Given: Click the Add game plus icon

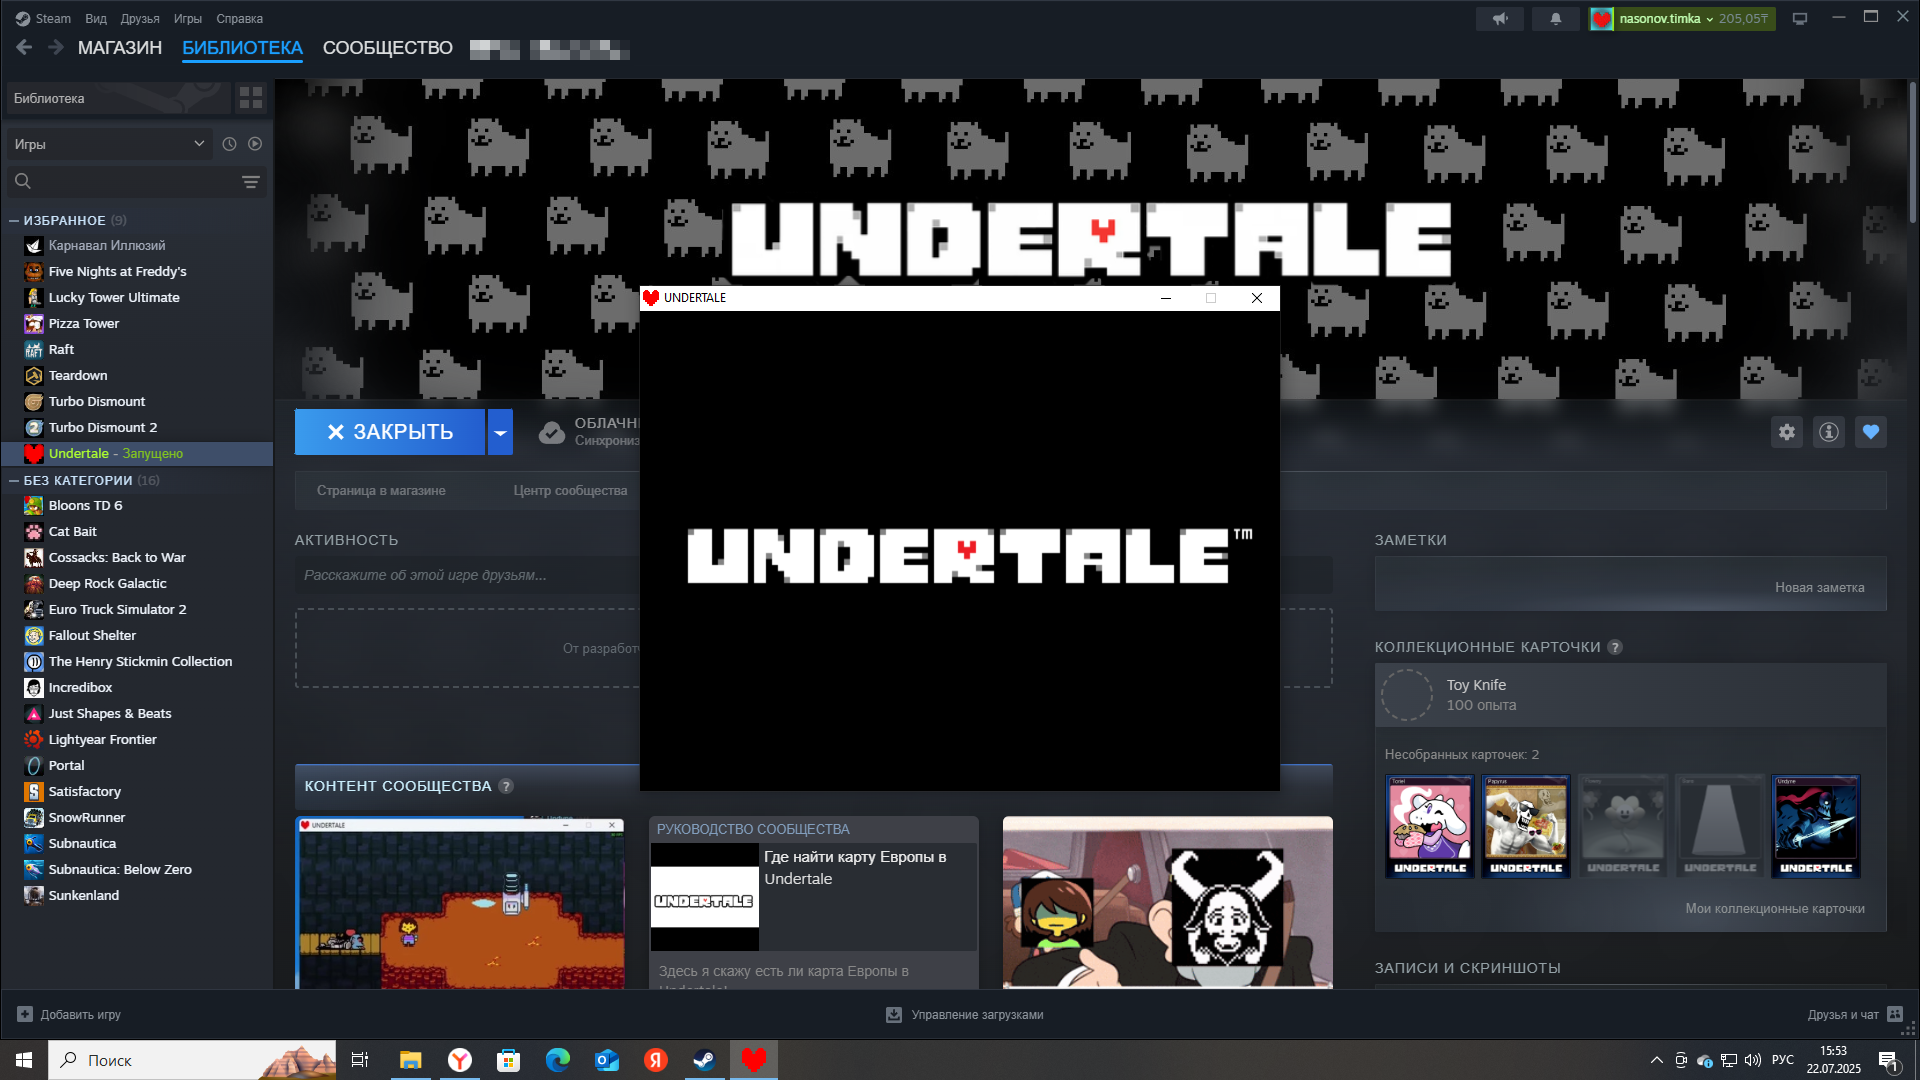Looking at the screenshot, I should [25, 1014].
